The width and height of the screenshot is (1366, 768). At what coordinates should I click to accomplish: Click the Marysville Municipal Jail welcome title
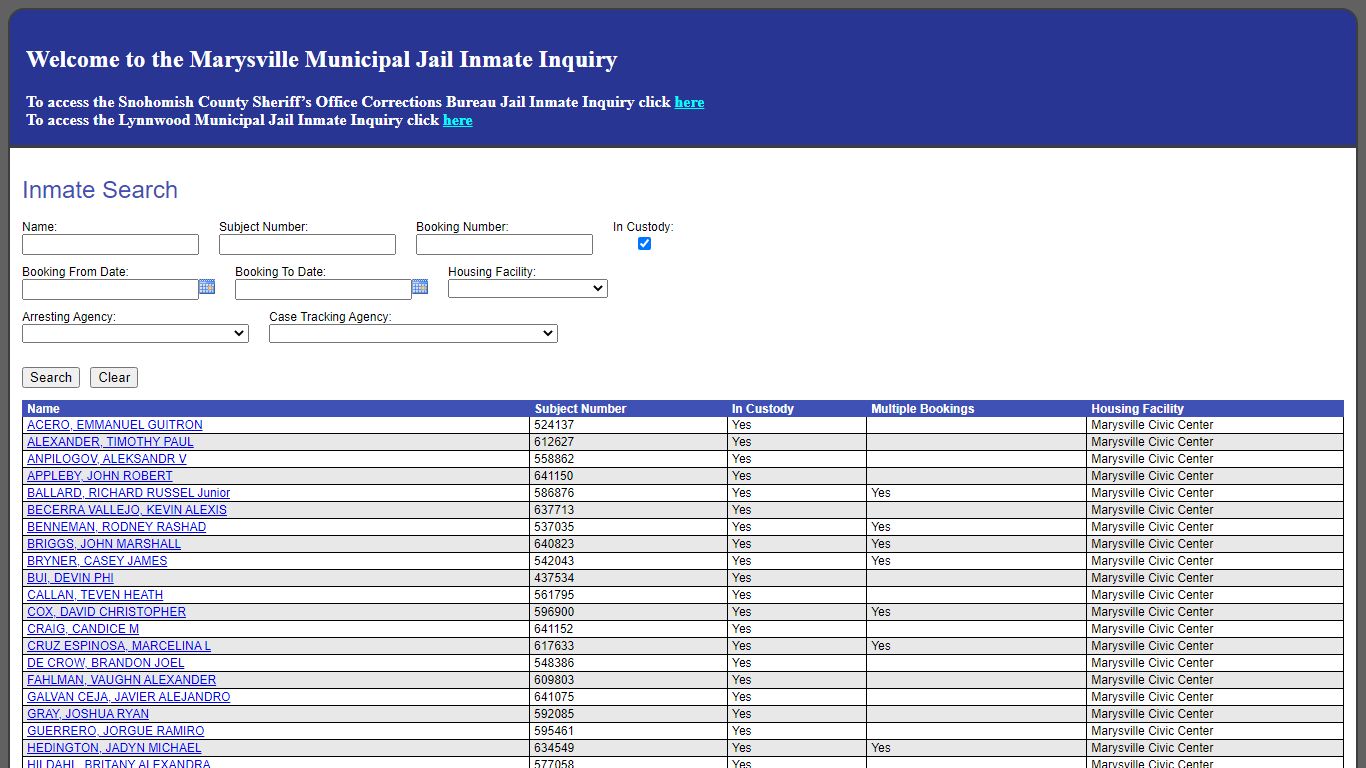321,60
